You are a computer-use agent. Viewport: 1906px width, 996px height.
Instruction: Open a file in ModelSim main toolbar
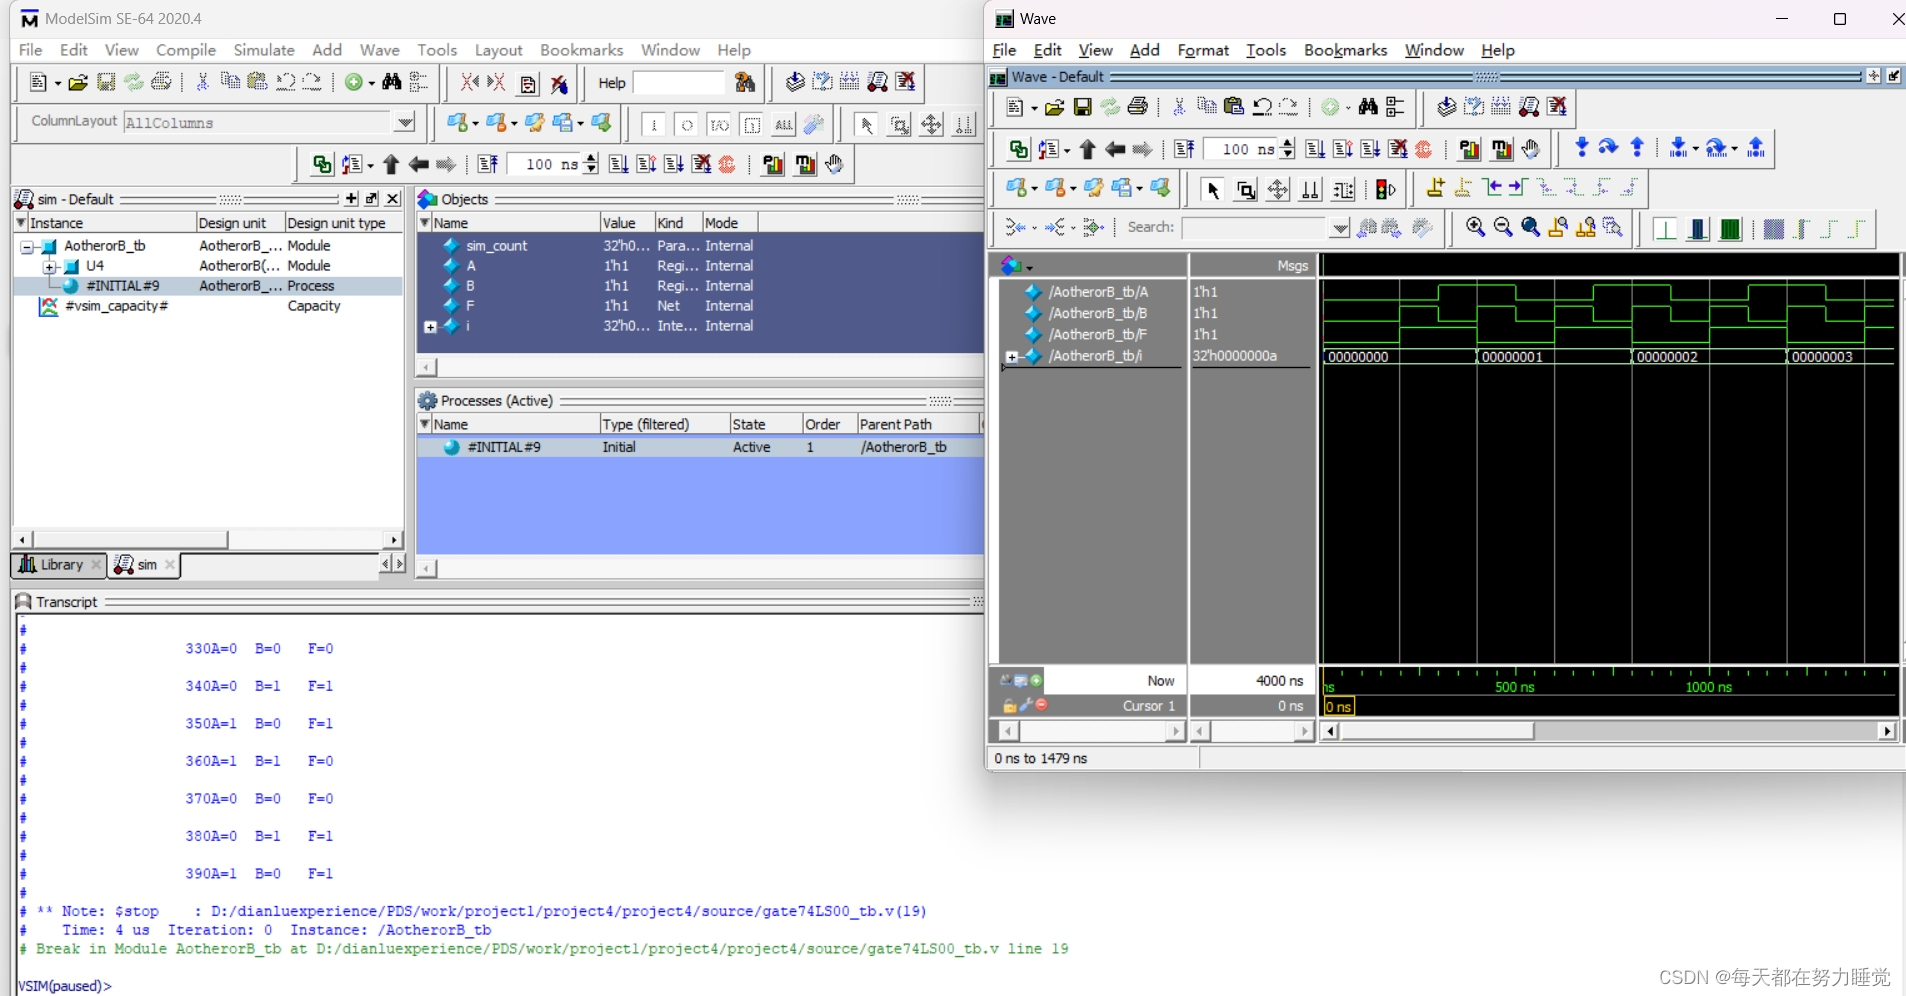click(78, 83)
